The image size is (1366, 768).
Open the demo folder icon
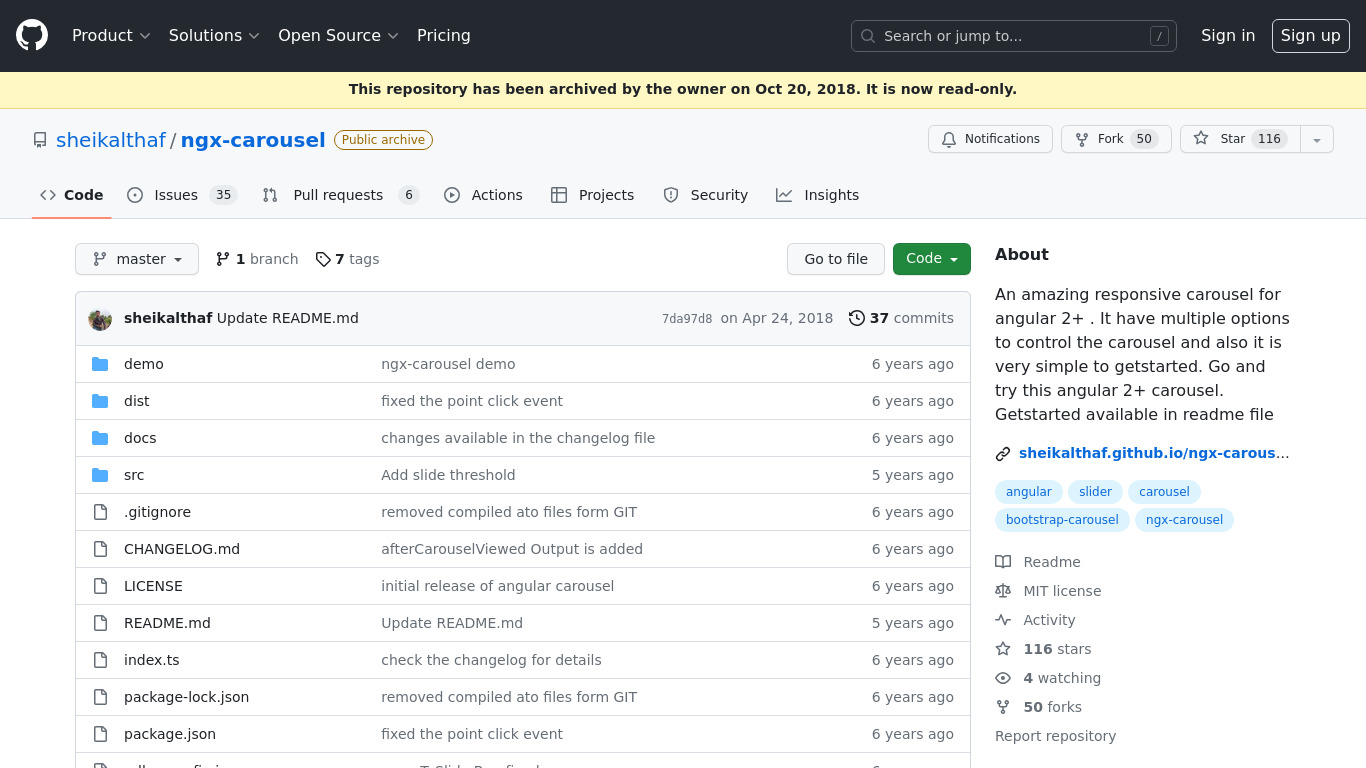tap(100, 364)
